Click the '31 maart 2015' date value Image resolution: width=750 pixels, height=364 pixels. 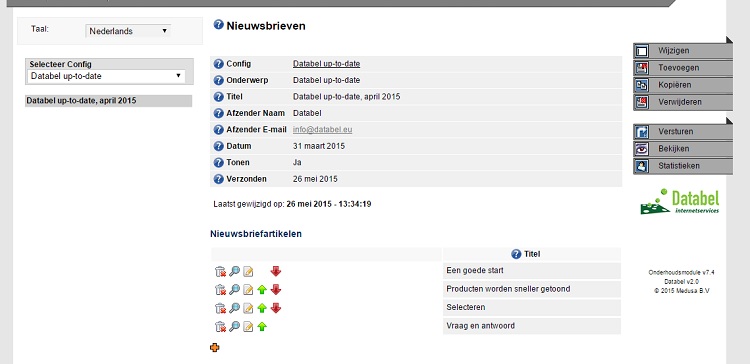point(319,146)
